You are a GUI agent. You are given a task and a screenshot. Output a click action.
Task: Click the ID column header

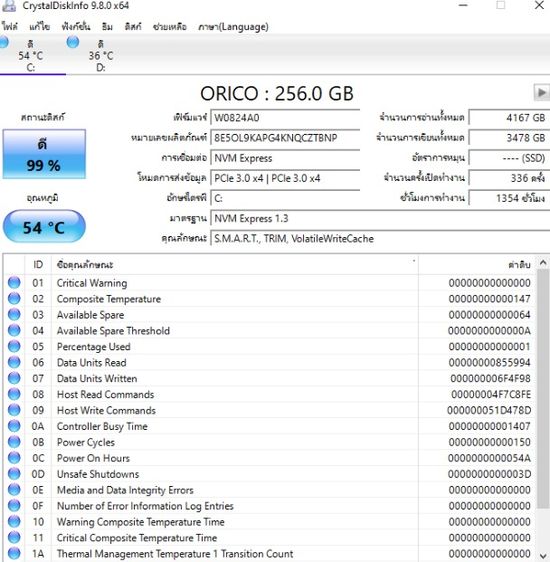tap(38, 265)
